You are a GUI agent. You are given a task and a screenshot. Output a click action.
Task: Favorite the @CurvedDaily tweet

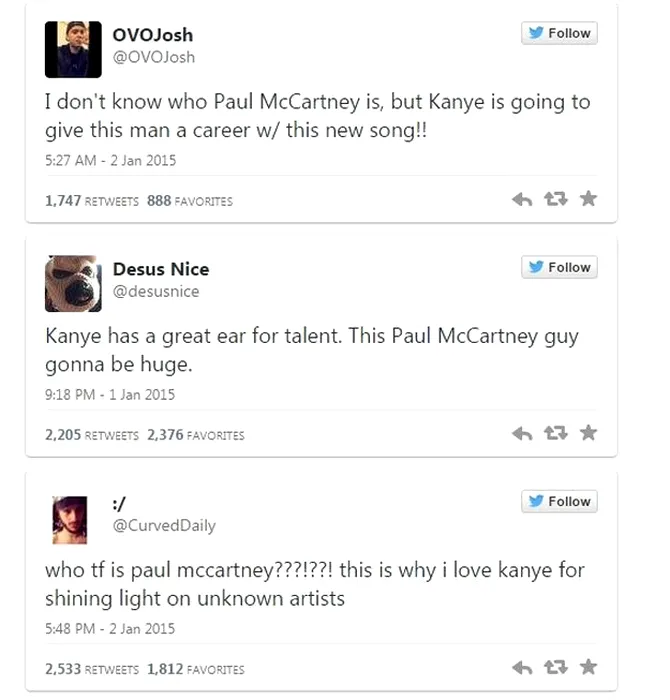(588, 668)
